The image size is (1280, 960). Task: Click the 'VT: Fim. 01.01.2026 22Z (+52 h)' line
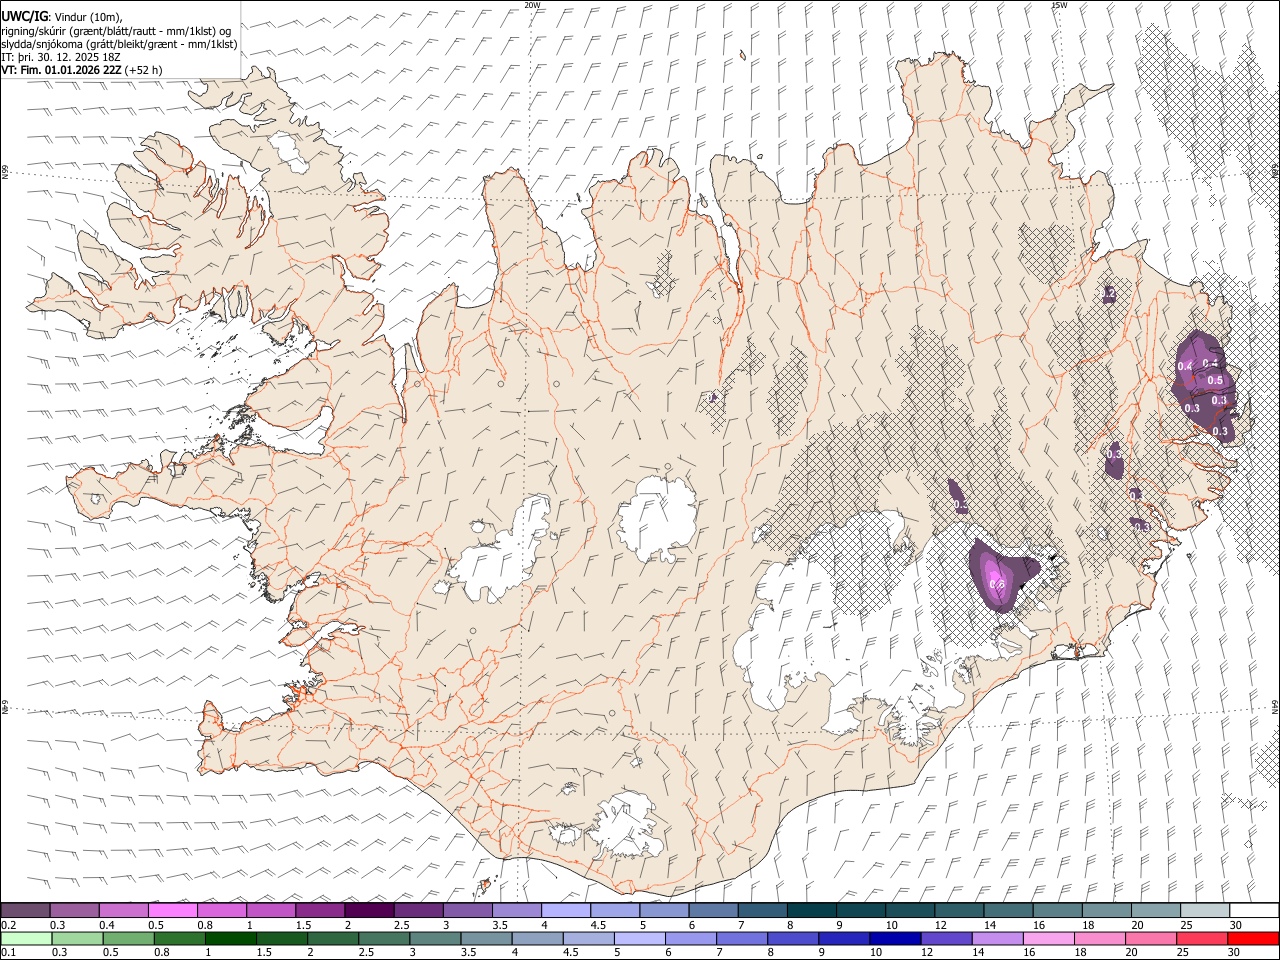(x=82, y=70)
